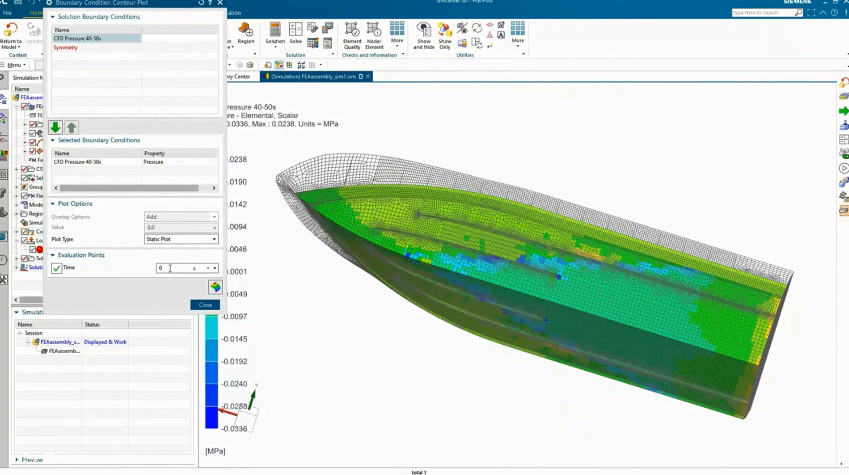Viewport: 849px width, 475px height.
Task: Click the Selected Boundary Conditions horizontal scrollbar
Action: click(129, 188)
